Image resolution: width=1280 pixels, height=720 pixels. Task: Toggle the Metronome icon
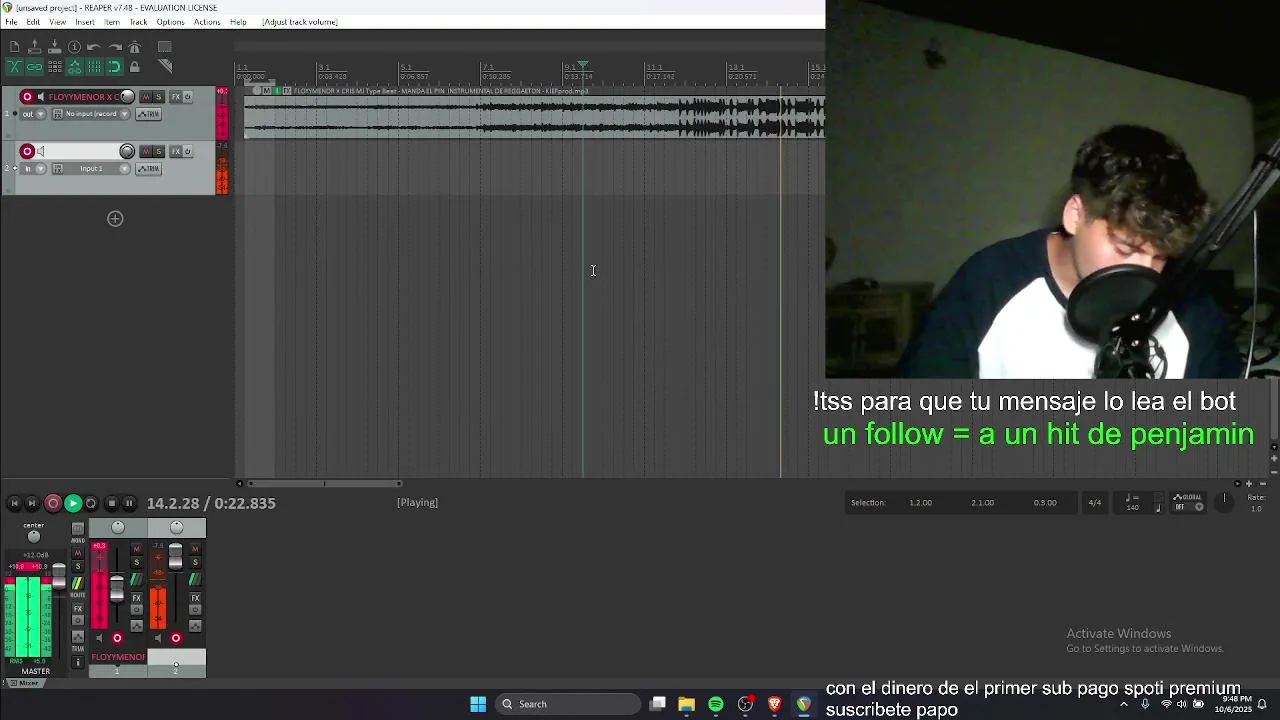click(135, 47)
